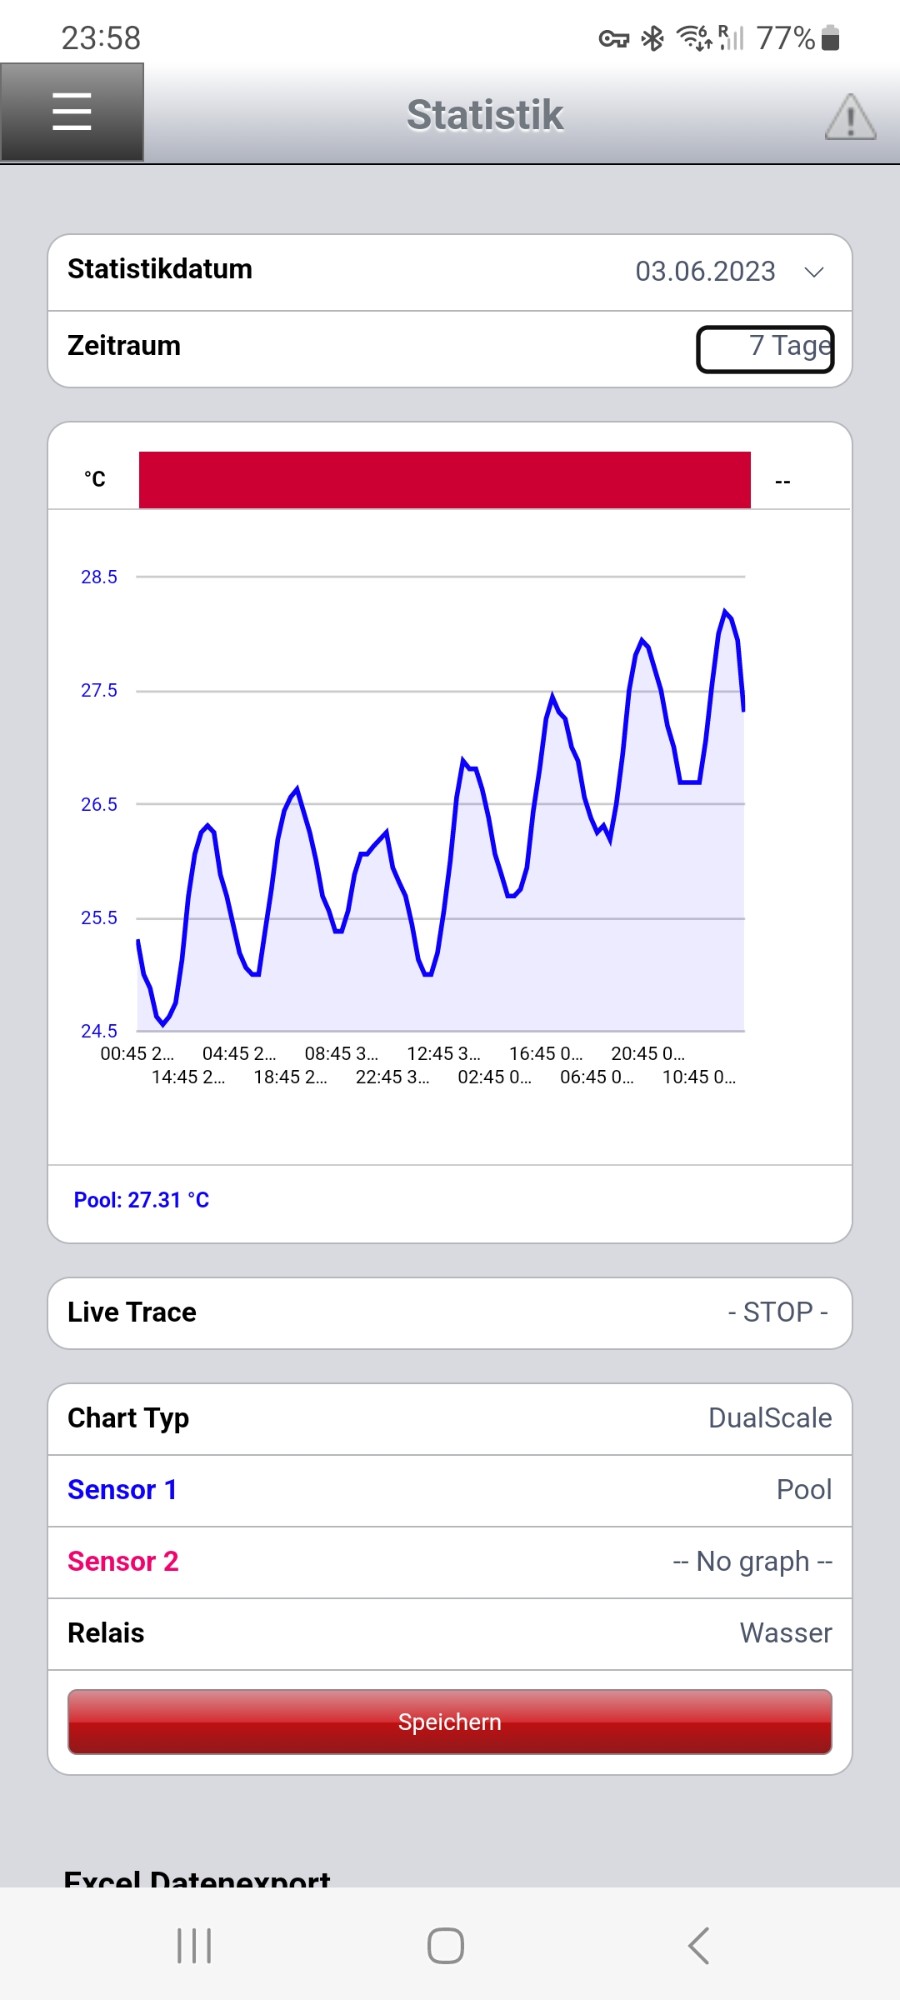Expand the Statistikdatum date chevron
This screenshot has width=900, height=2000.
click(814, 272)
